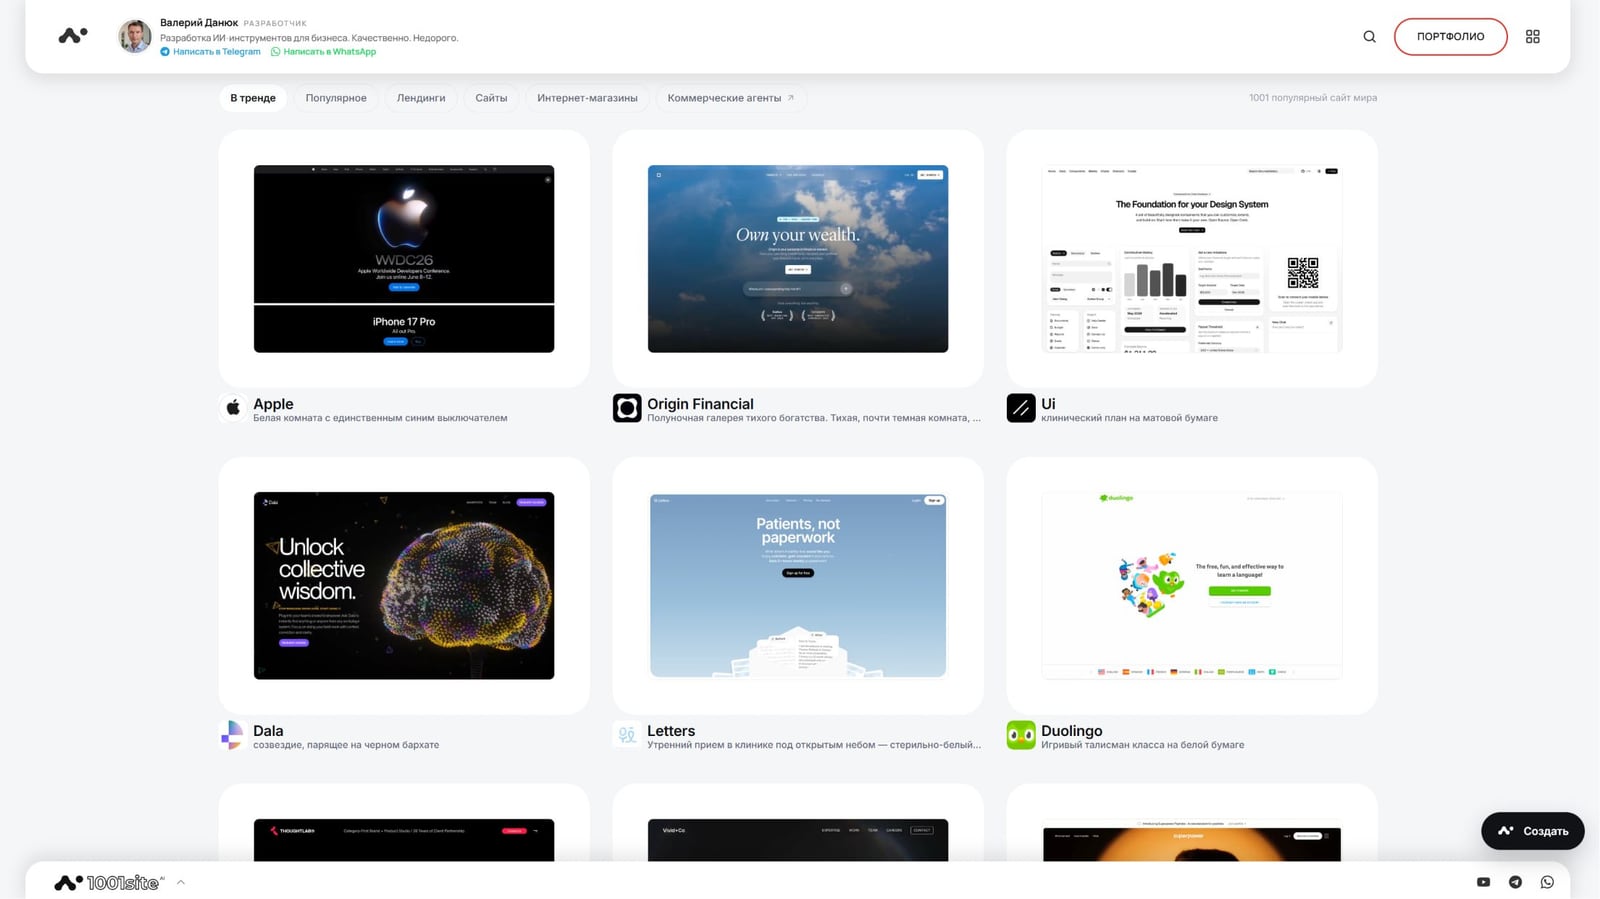
Task: Open the Коммерческие агенты external tab
Action: tap(731, 98)
